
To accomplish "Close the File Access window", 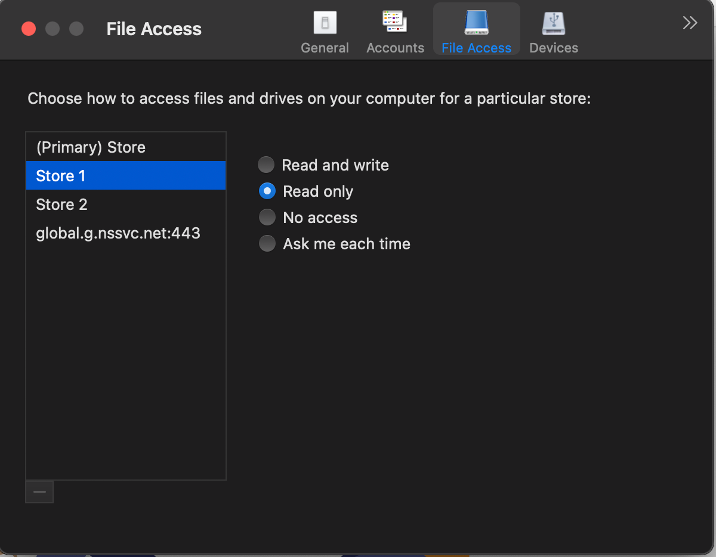I will pyautogui.click(x=28, y=29).
